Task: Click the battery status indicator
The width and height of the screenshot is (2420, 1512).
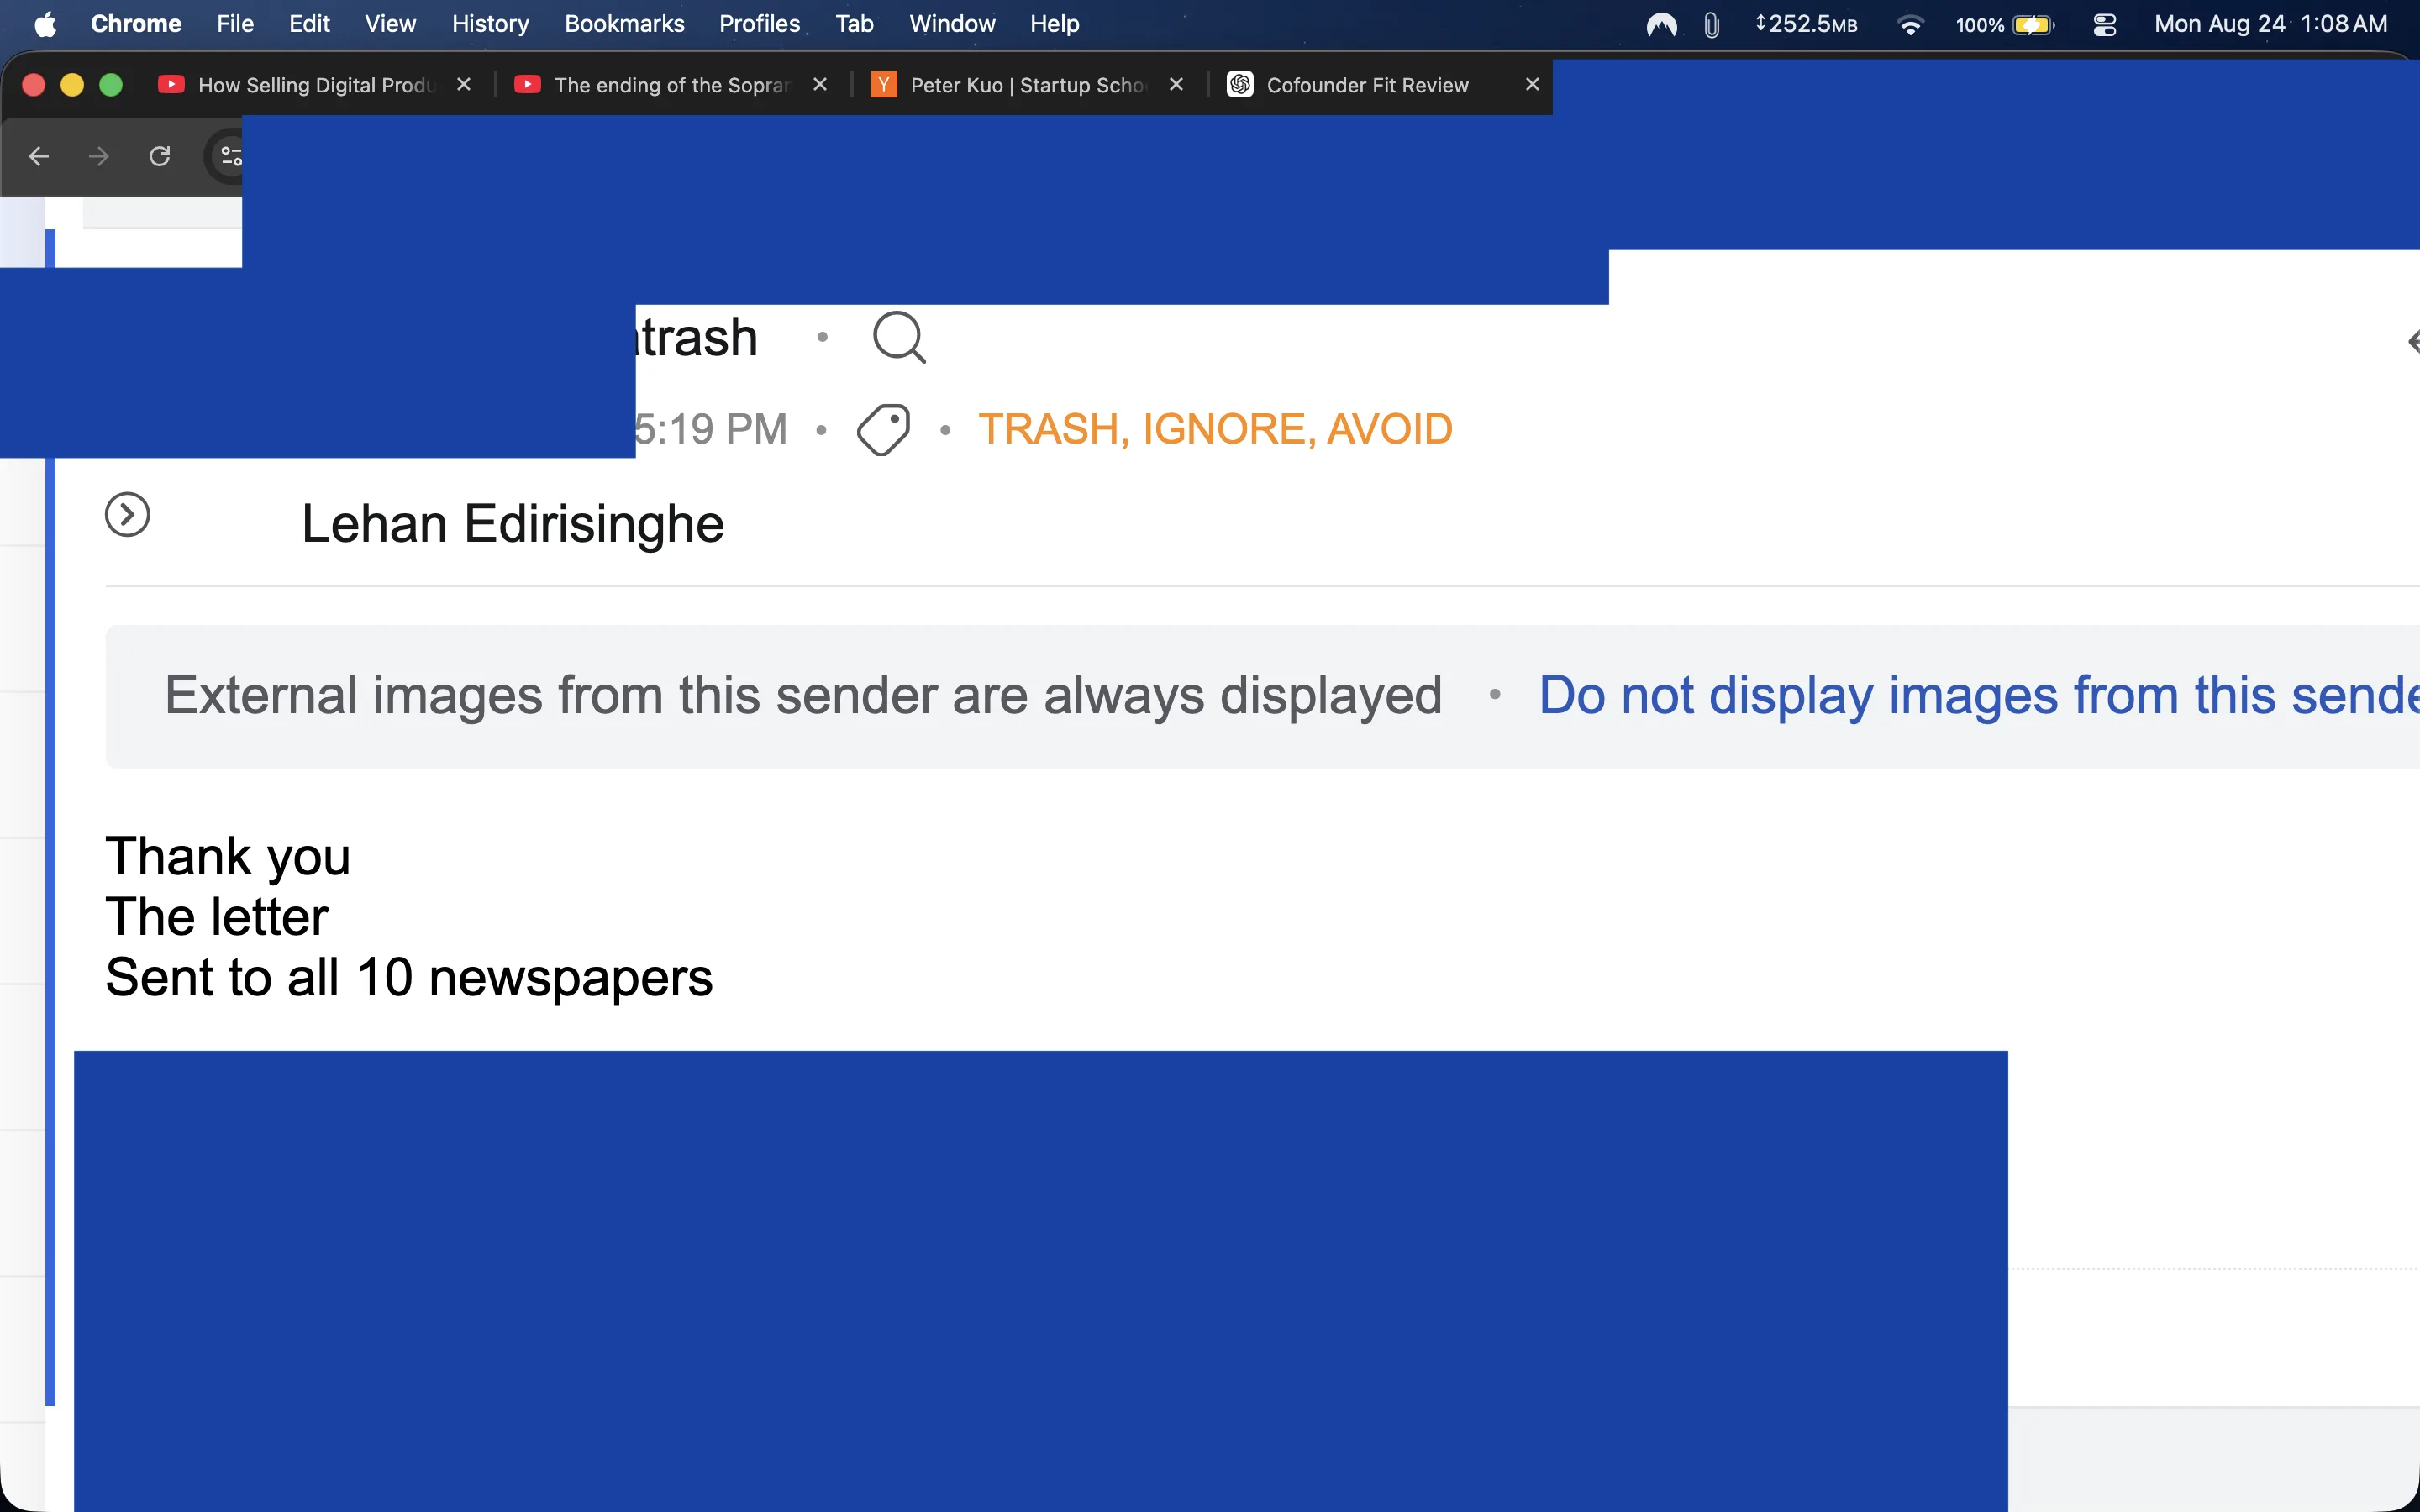Action: coord(2005,24)
